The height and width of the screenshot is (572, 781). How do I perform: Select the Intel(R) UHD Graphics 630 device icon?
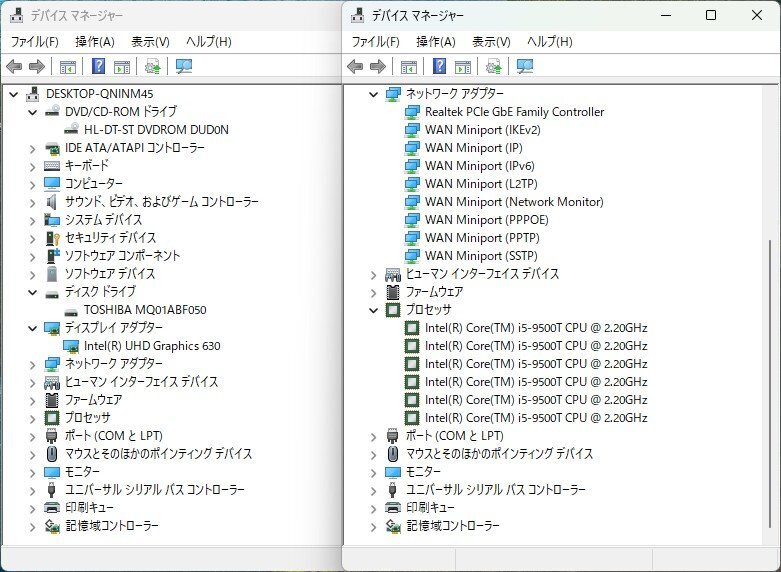(x=71, y=346)
